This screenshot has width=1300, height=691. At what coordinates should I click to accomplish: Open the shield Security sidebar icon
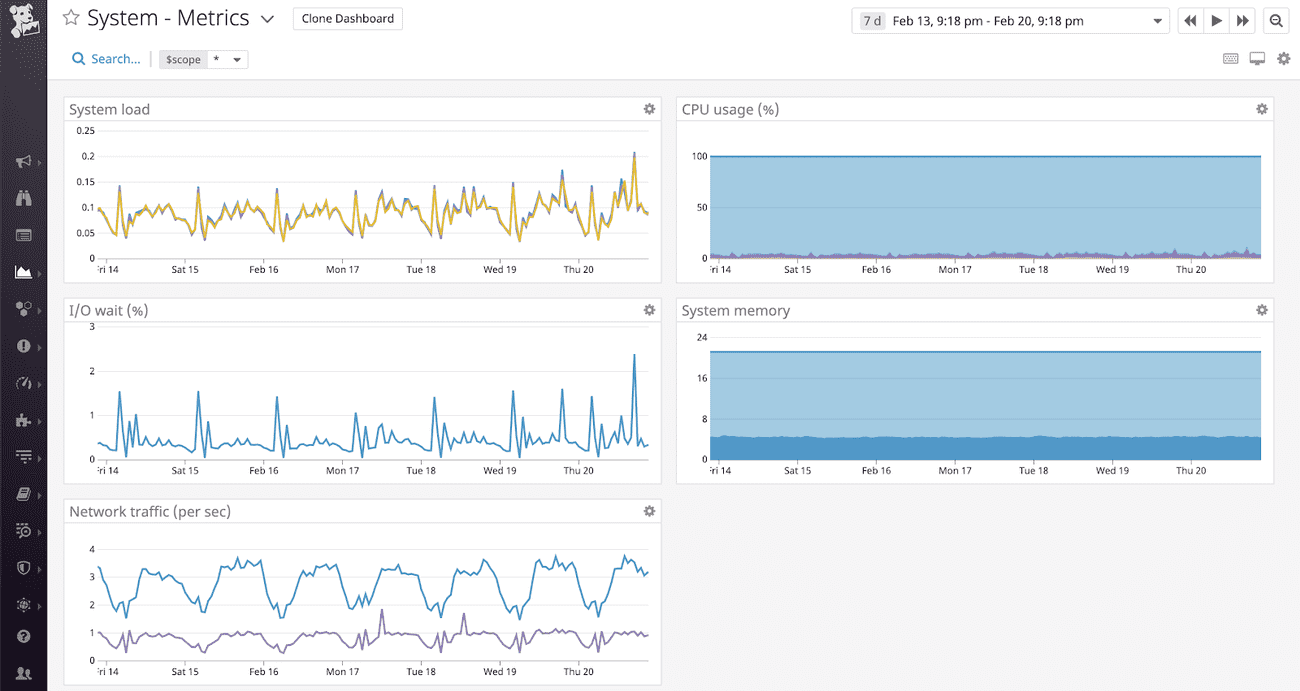(24, 568)
